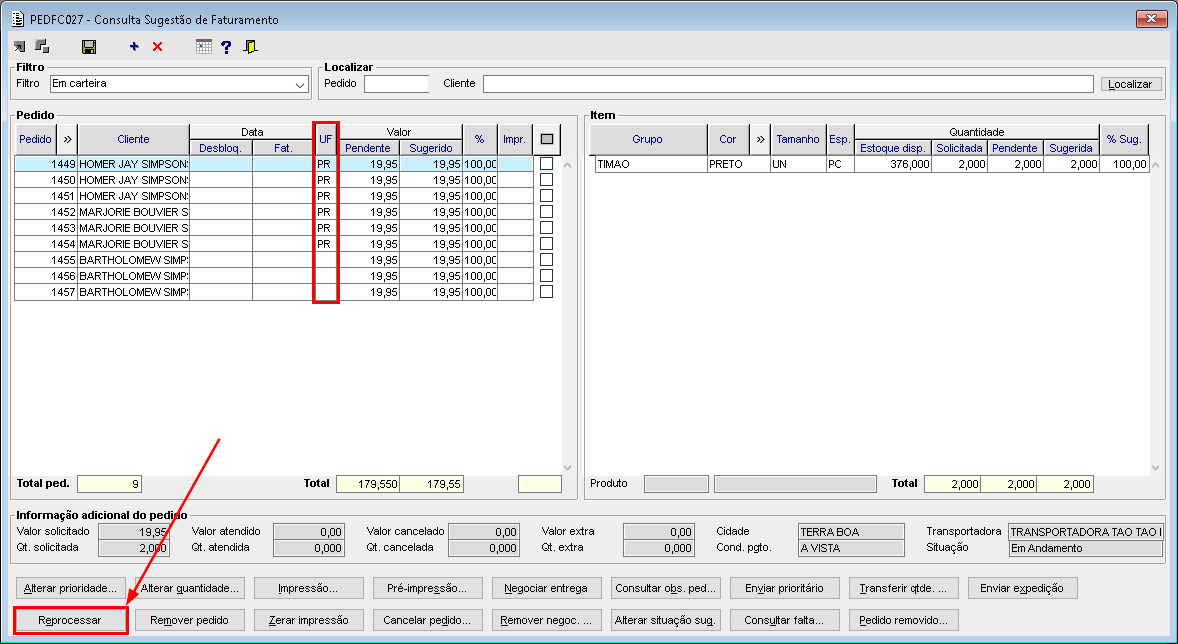Click the % Sug. column header
Viewport: 1178px width, 644px height.
click(x=1124, y=139)
